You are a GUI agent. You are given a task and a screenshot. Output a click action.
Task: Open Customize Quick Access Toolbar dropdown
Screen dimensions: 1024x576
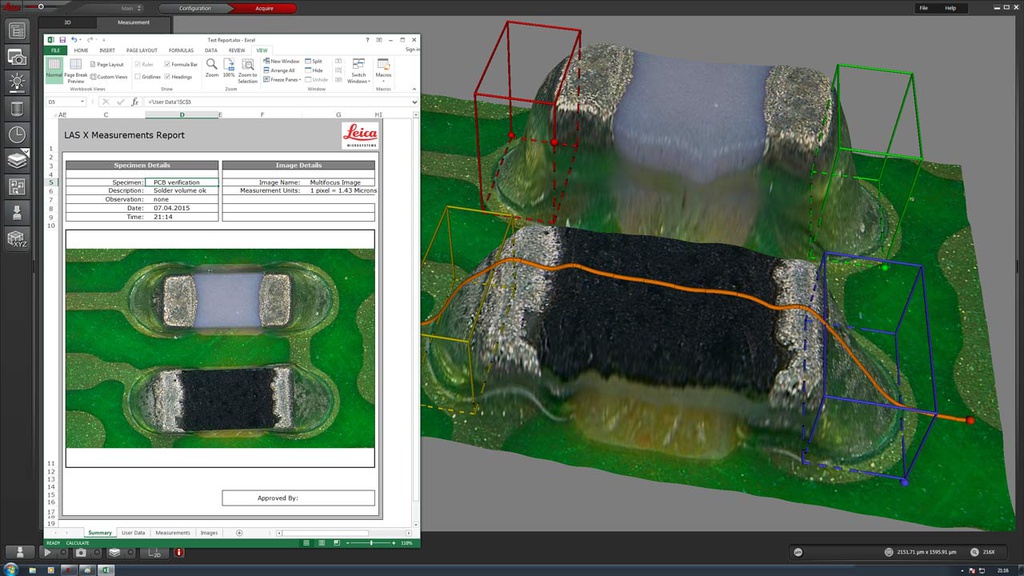pyautogui.click(x=103, y=40)
